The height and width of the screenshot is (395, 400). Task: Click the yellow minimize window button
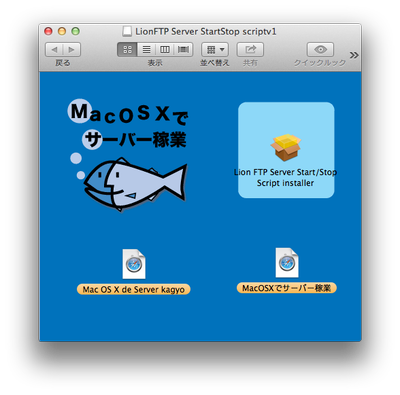tap(62, 31)
